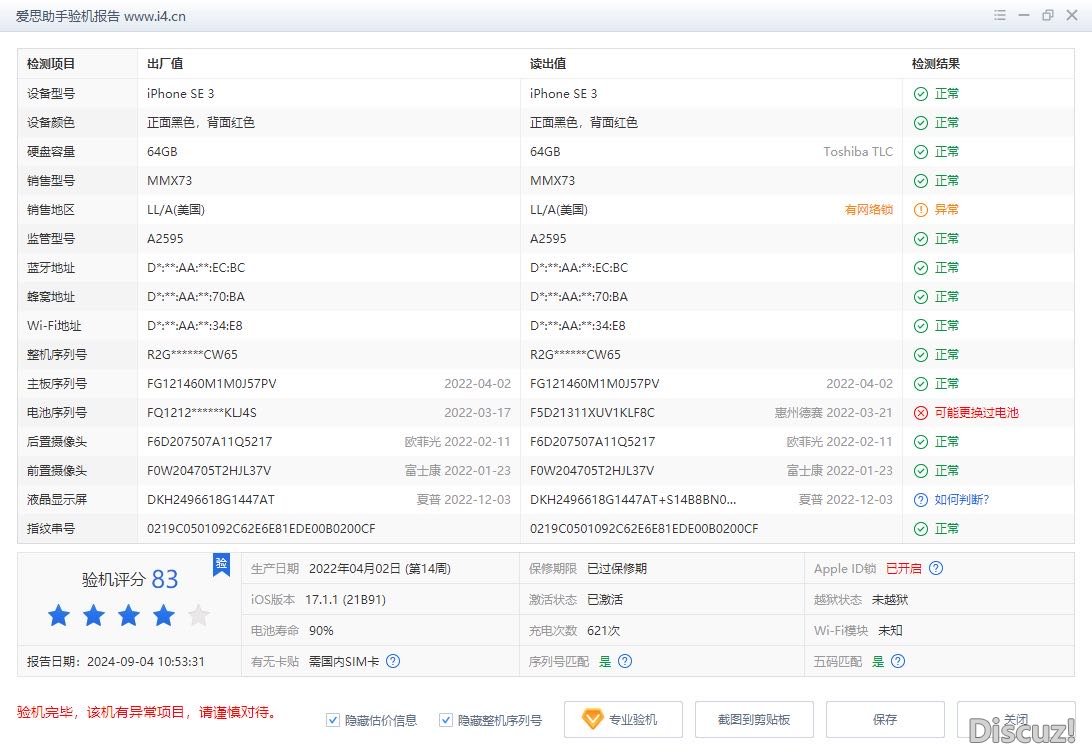Open the help icon beside 五码匹配
This screenshot has height=755, width=1092.
pos(898,661)
